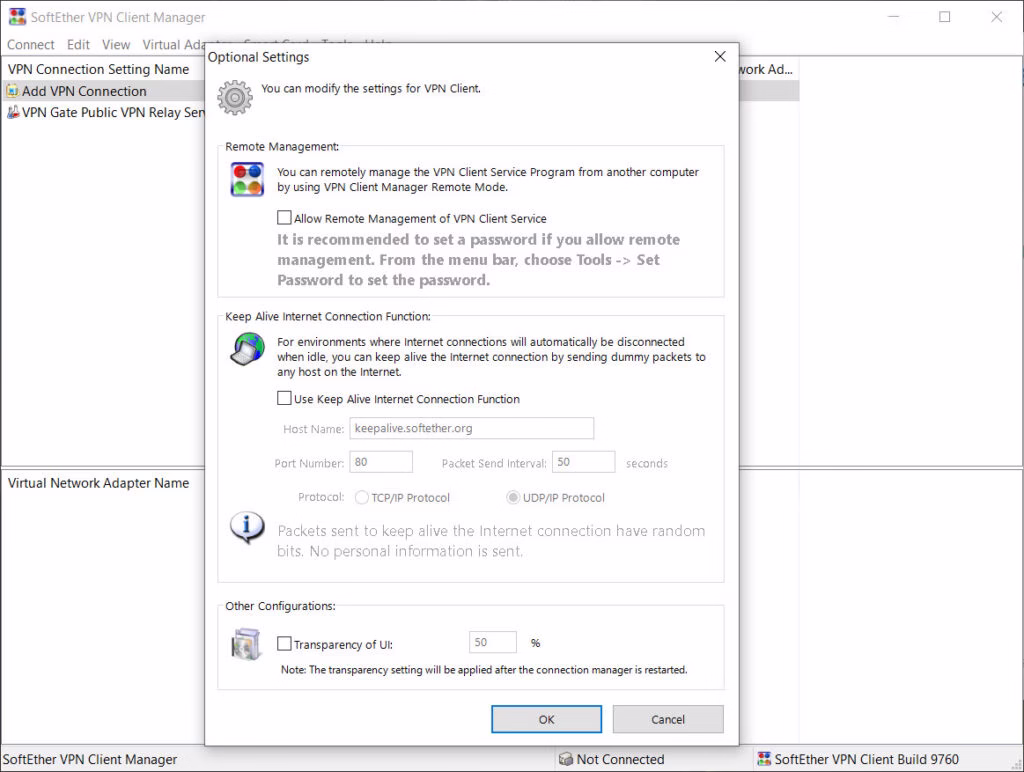
Task: Click the Other Configurations window icon
Action: (x=246, y=644)
